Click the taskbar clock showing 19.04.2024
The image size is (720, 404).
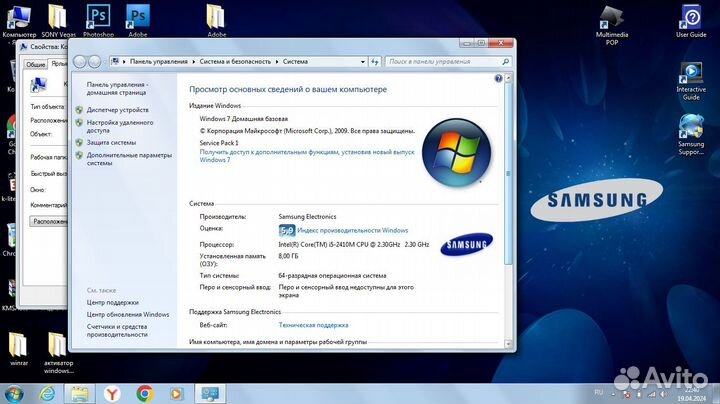coord(692,394)
